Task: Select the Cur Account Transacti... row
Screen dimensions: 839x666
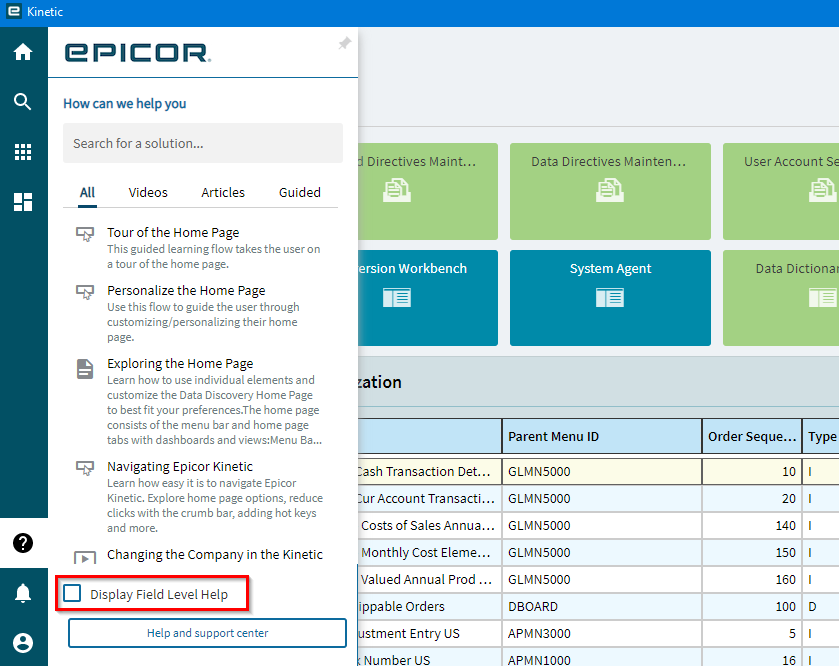Action: [598, 499]
